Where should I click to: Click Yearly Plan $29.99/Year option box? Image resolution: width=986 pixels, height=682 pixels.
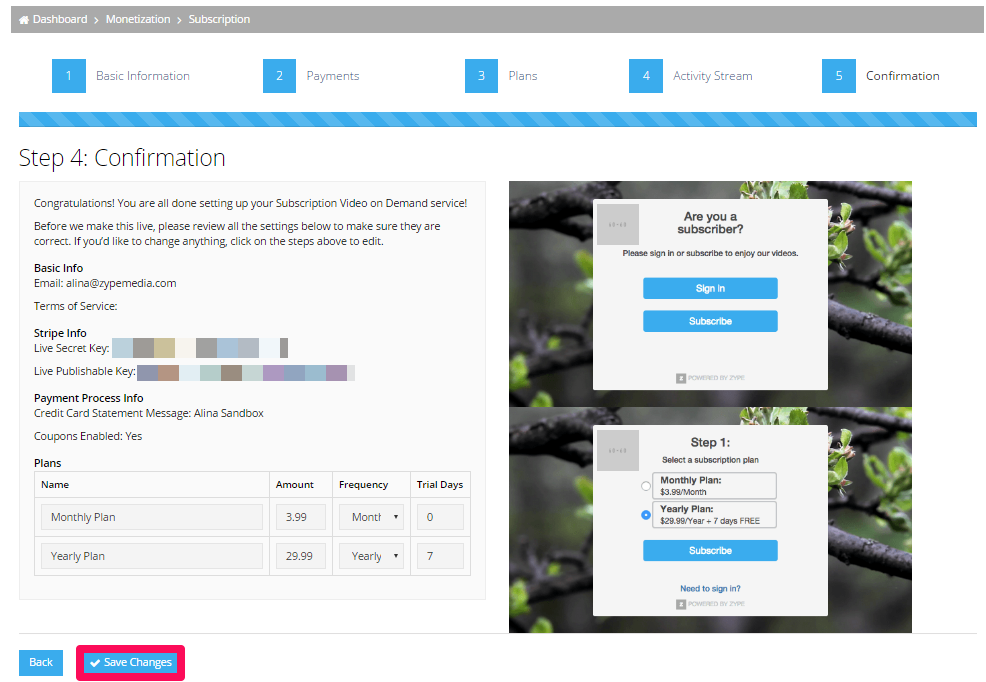714,515
